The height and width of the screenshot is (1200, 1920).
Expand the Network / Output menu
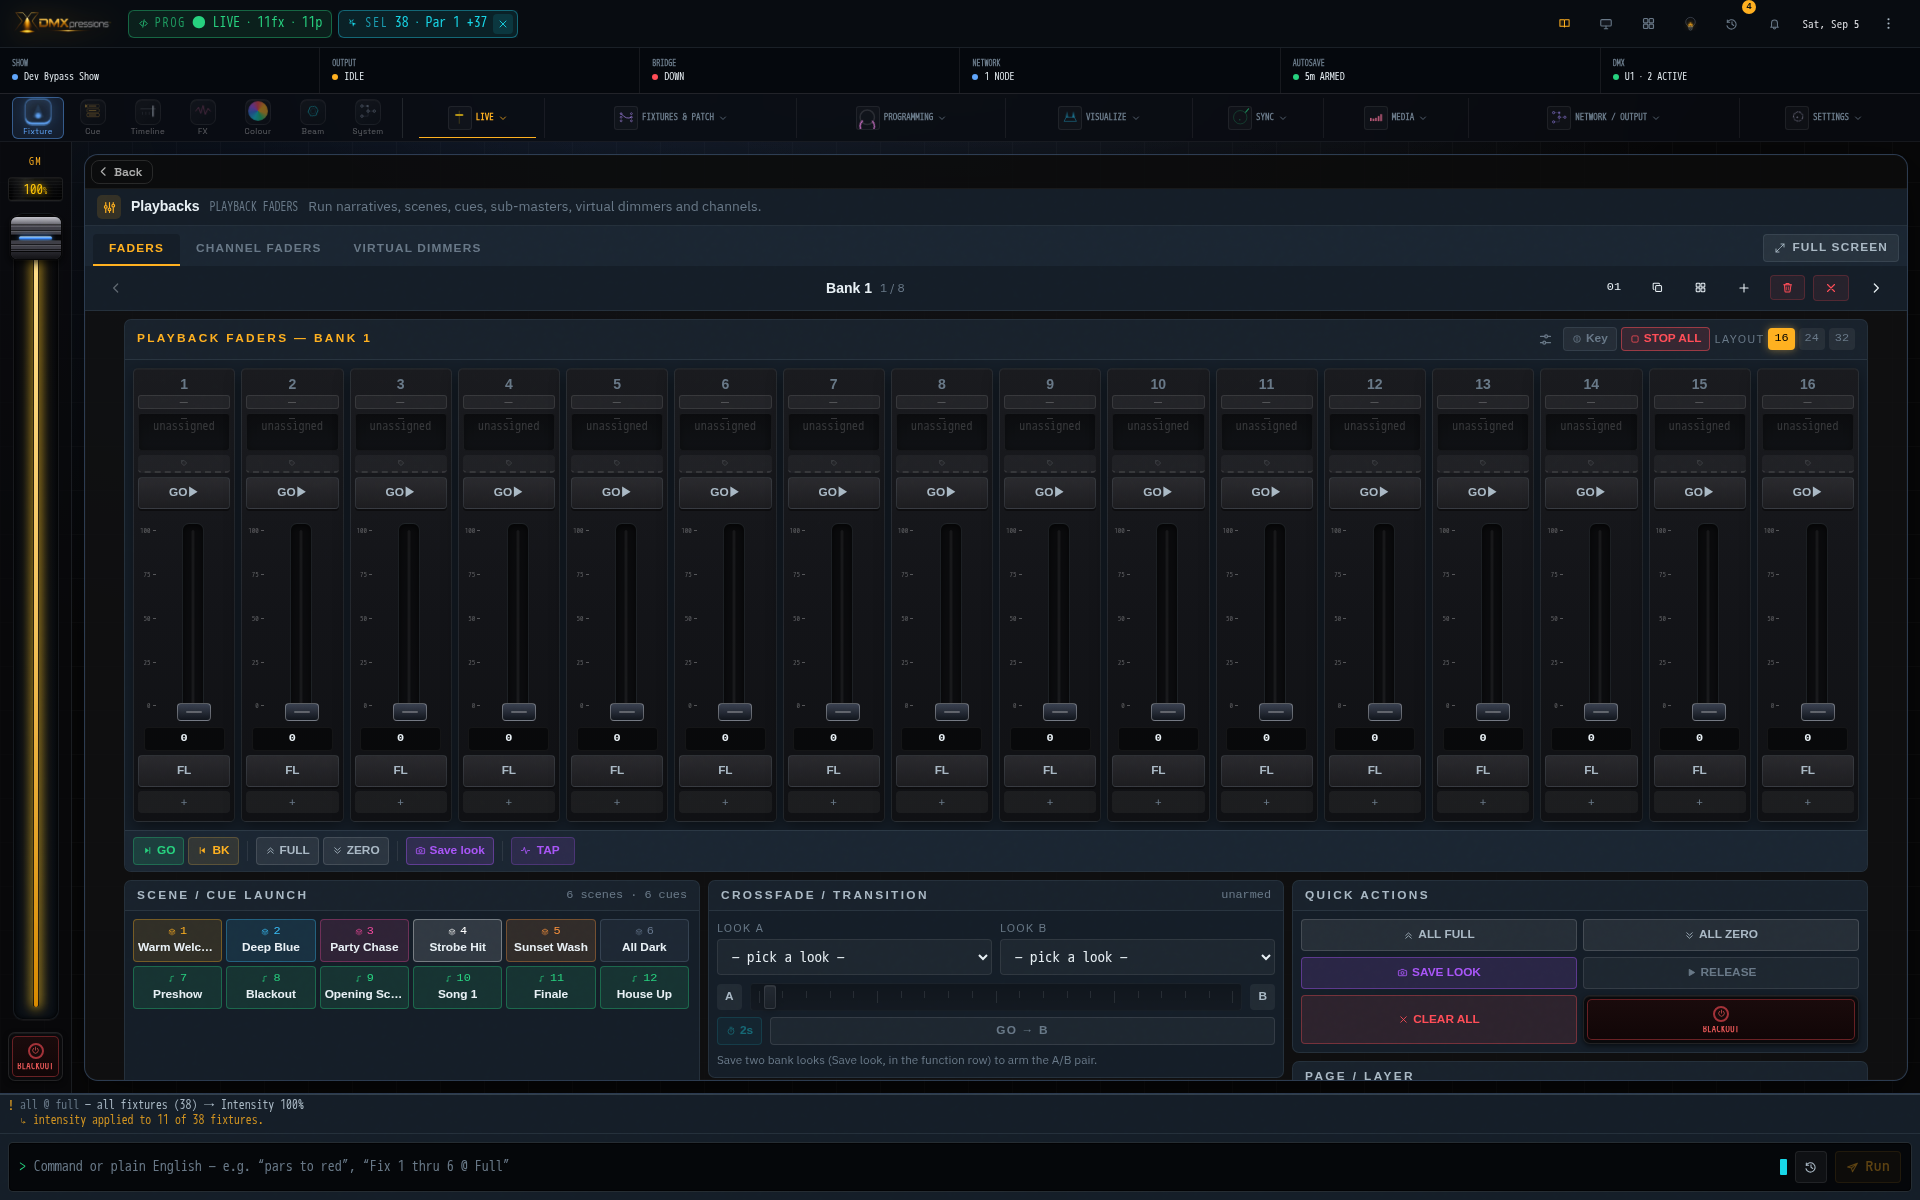coord(1603,118)
